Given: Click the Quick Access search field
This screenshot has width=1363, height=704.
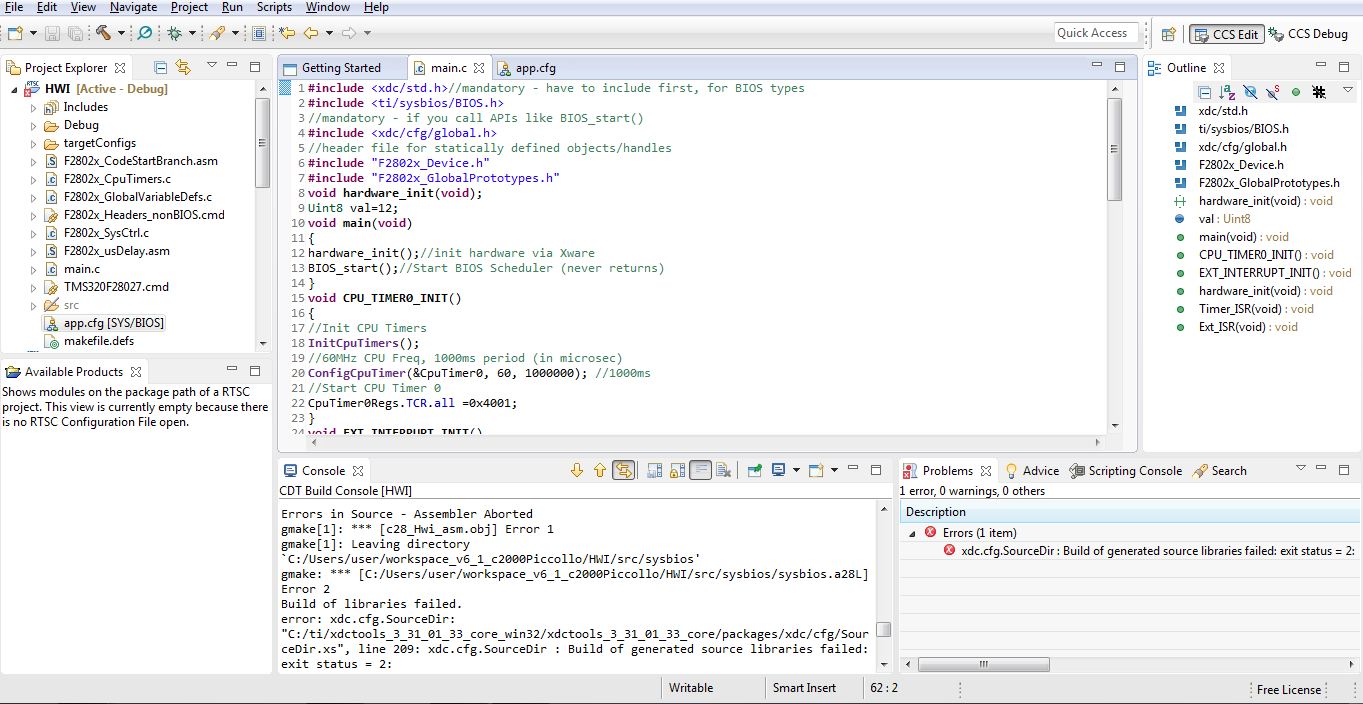Looking at the screenshot, I should [1096, 33].
